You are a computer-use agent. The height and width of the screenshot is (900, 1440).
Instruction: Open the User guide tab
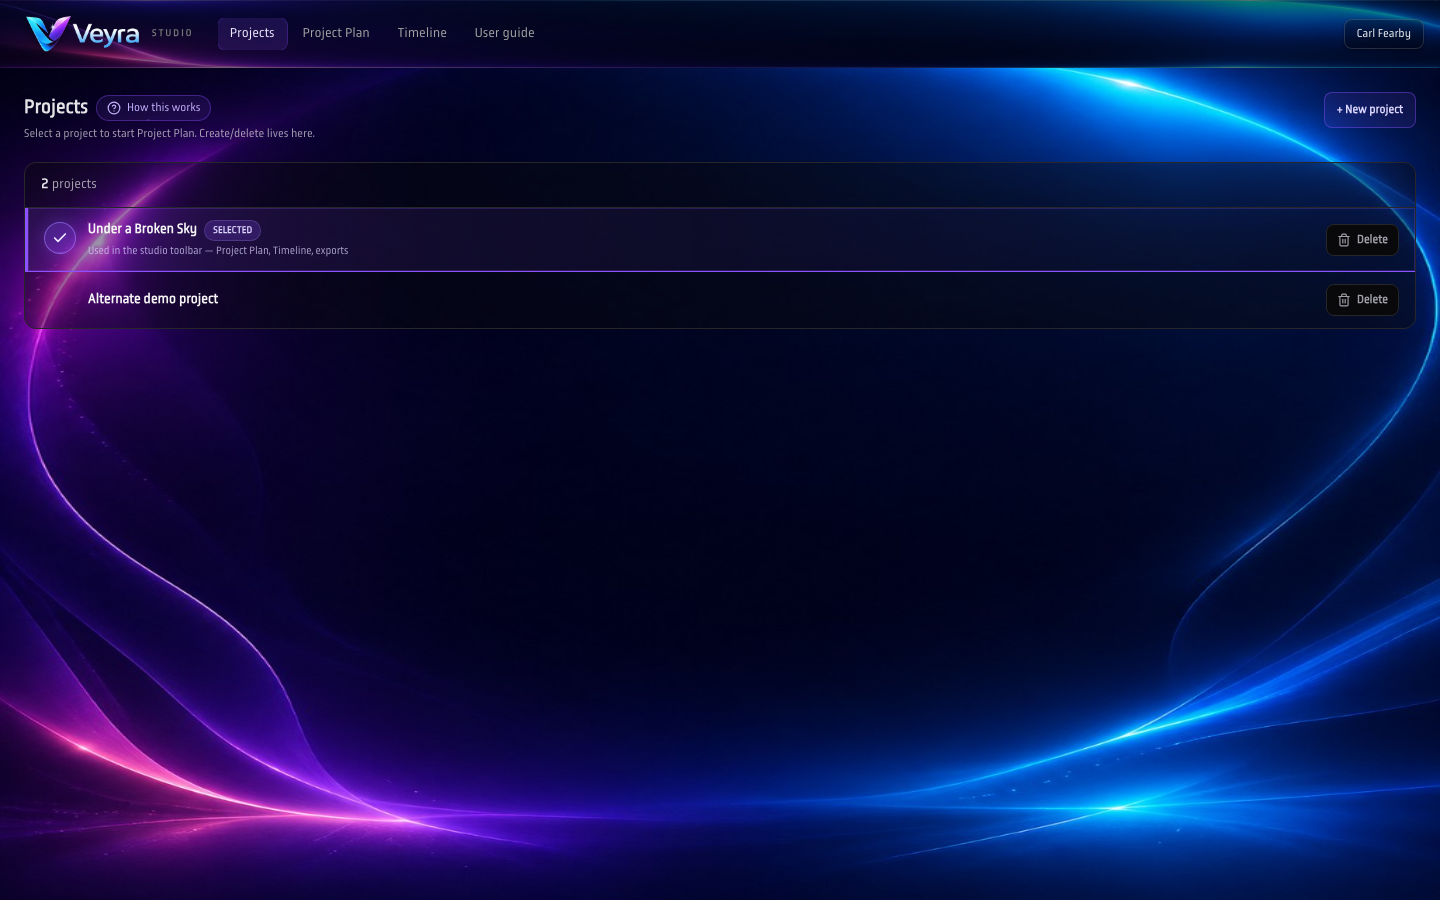tap(504, 33)
